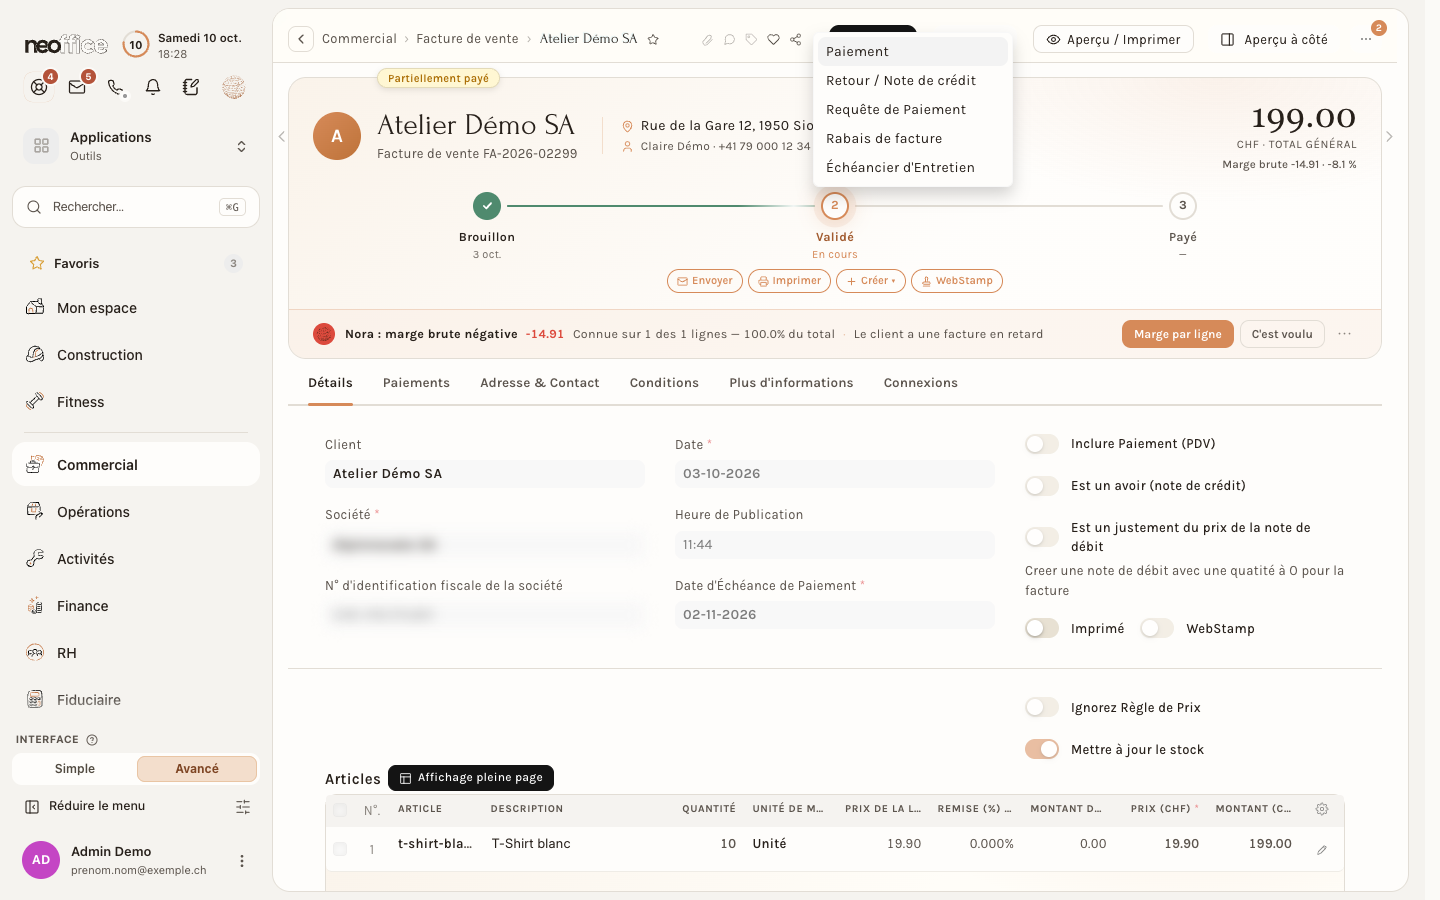Click the Aperçu / Imprimer button

coord(1113,39)
